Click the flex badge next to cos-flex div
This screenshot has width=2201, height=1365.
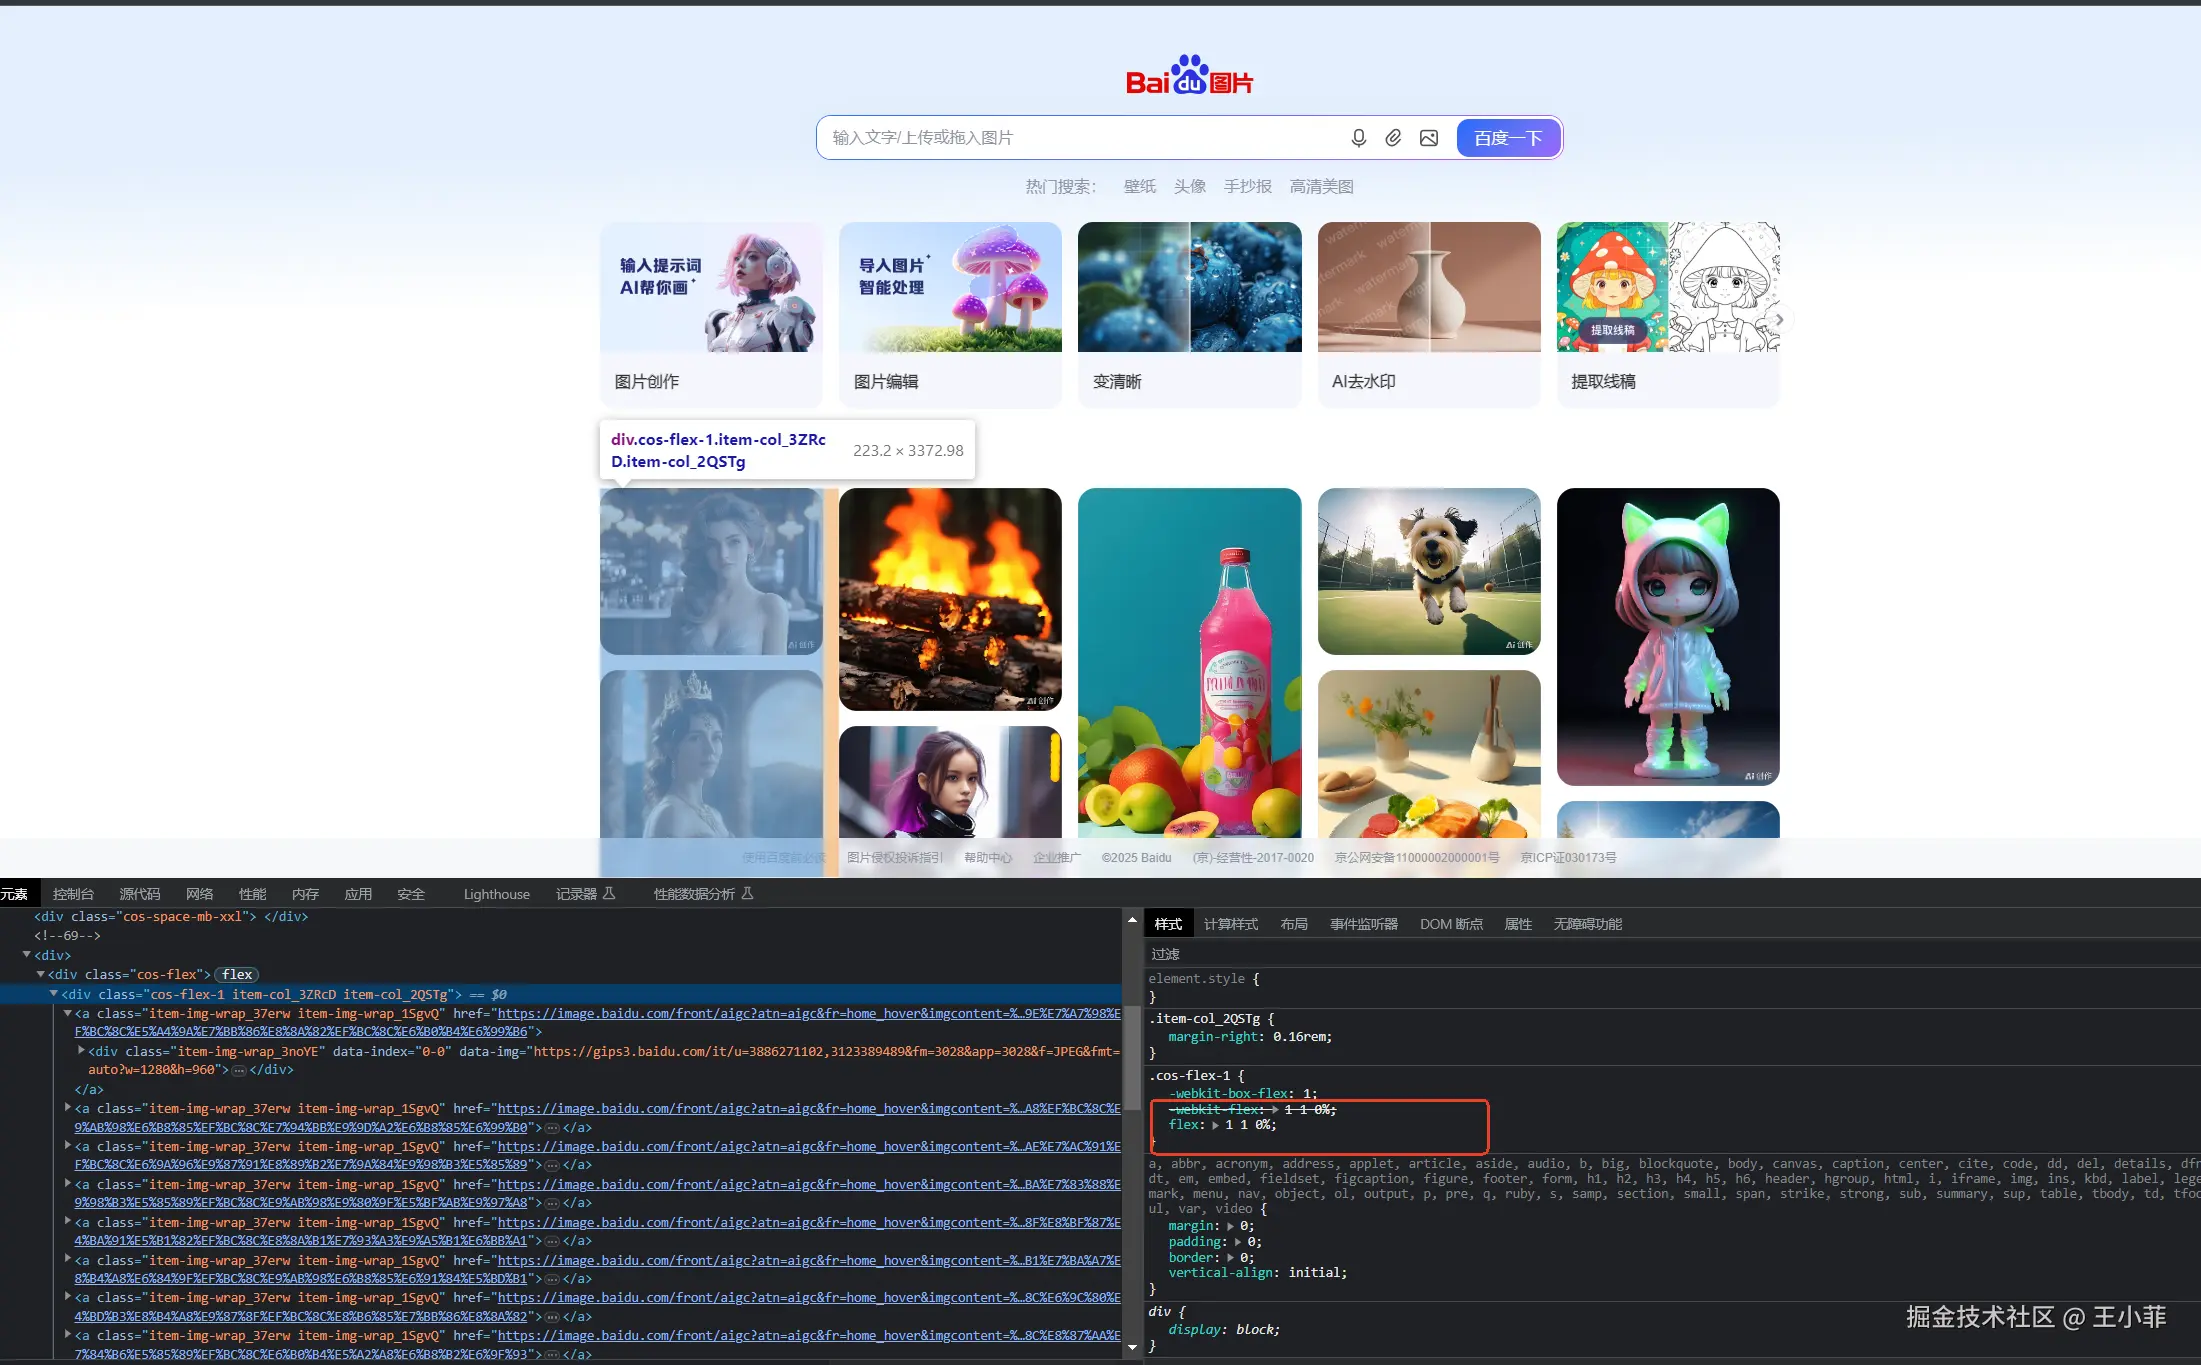[x=237, y=974]
